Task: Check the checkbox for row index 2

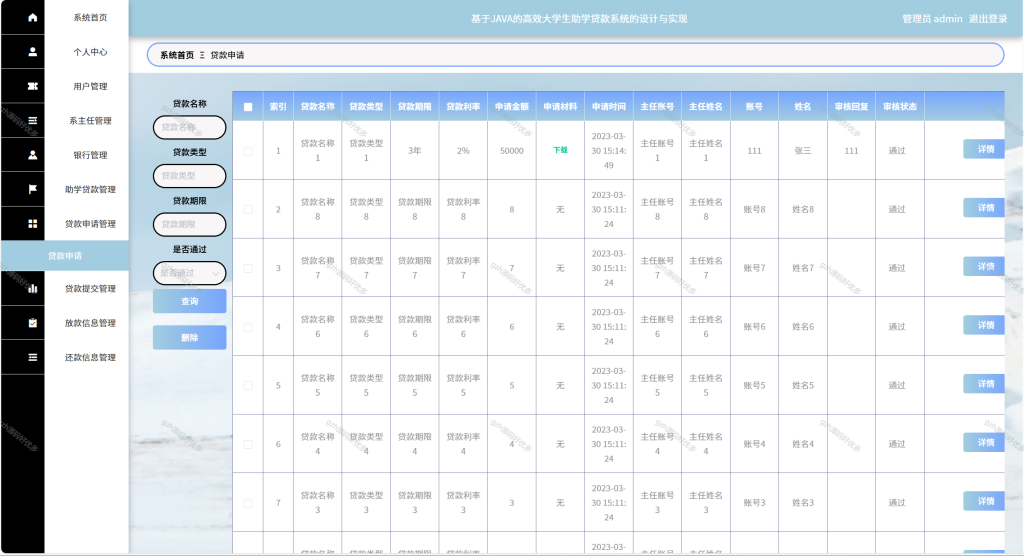Action: point(248,210)
